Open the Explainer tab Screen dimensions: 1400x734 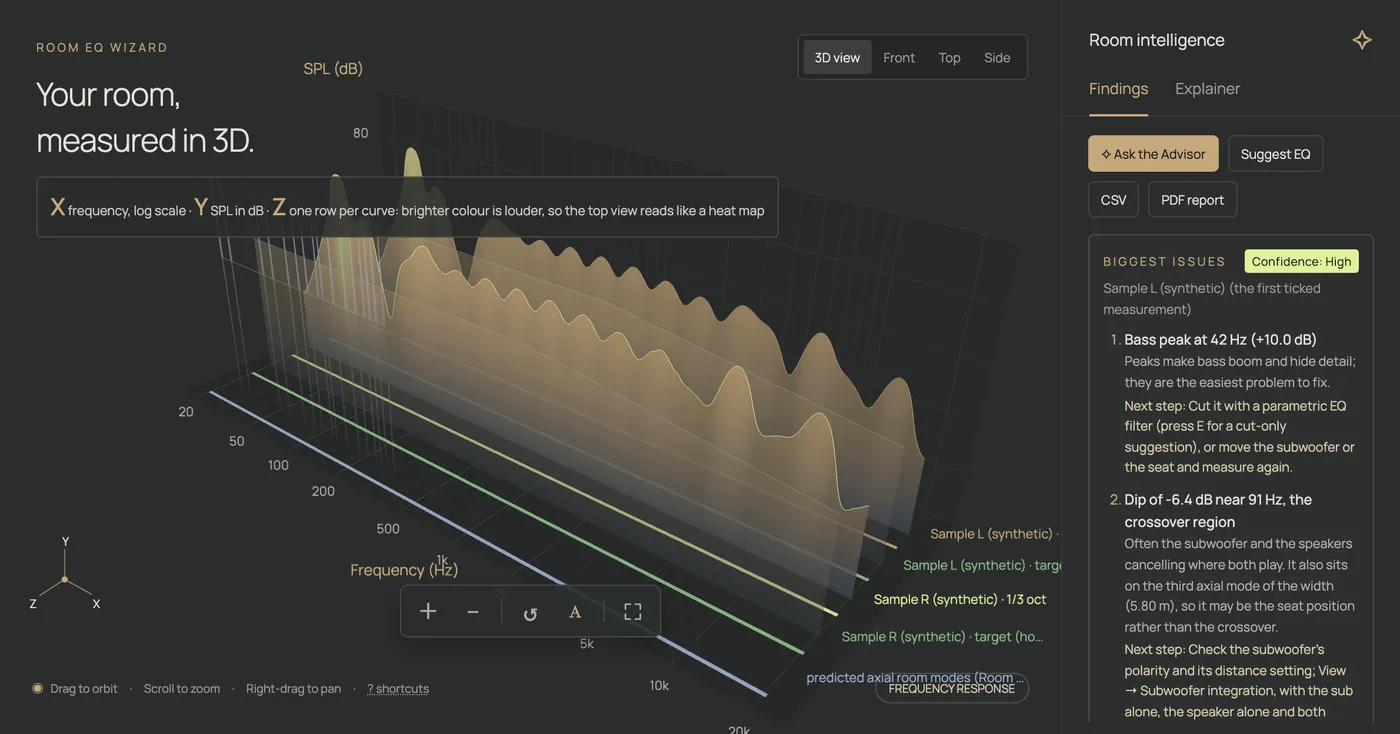(1207, 88)
